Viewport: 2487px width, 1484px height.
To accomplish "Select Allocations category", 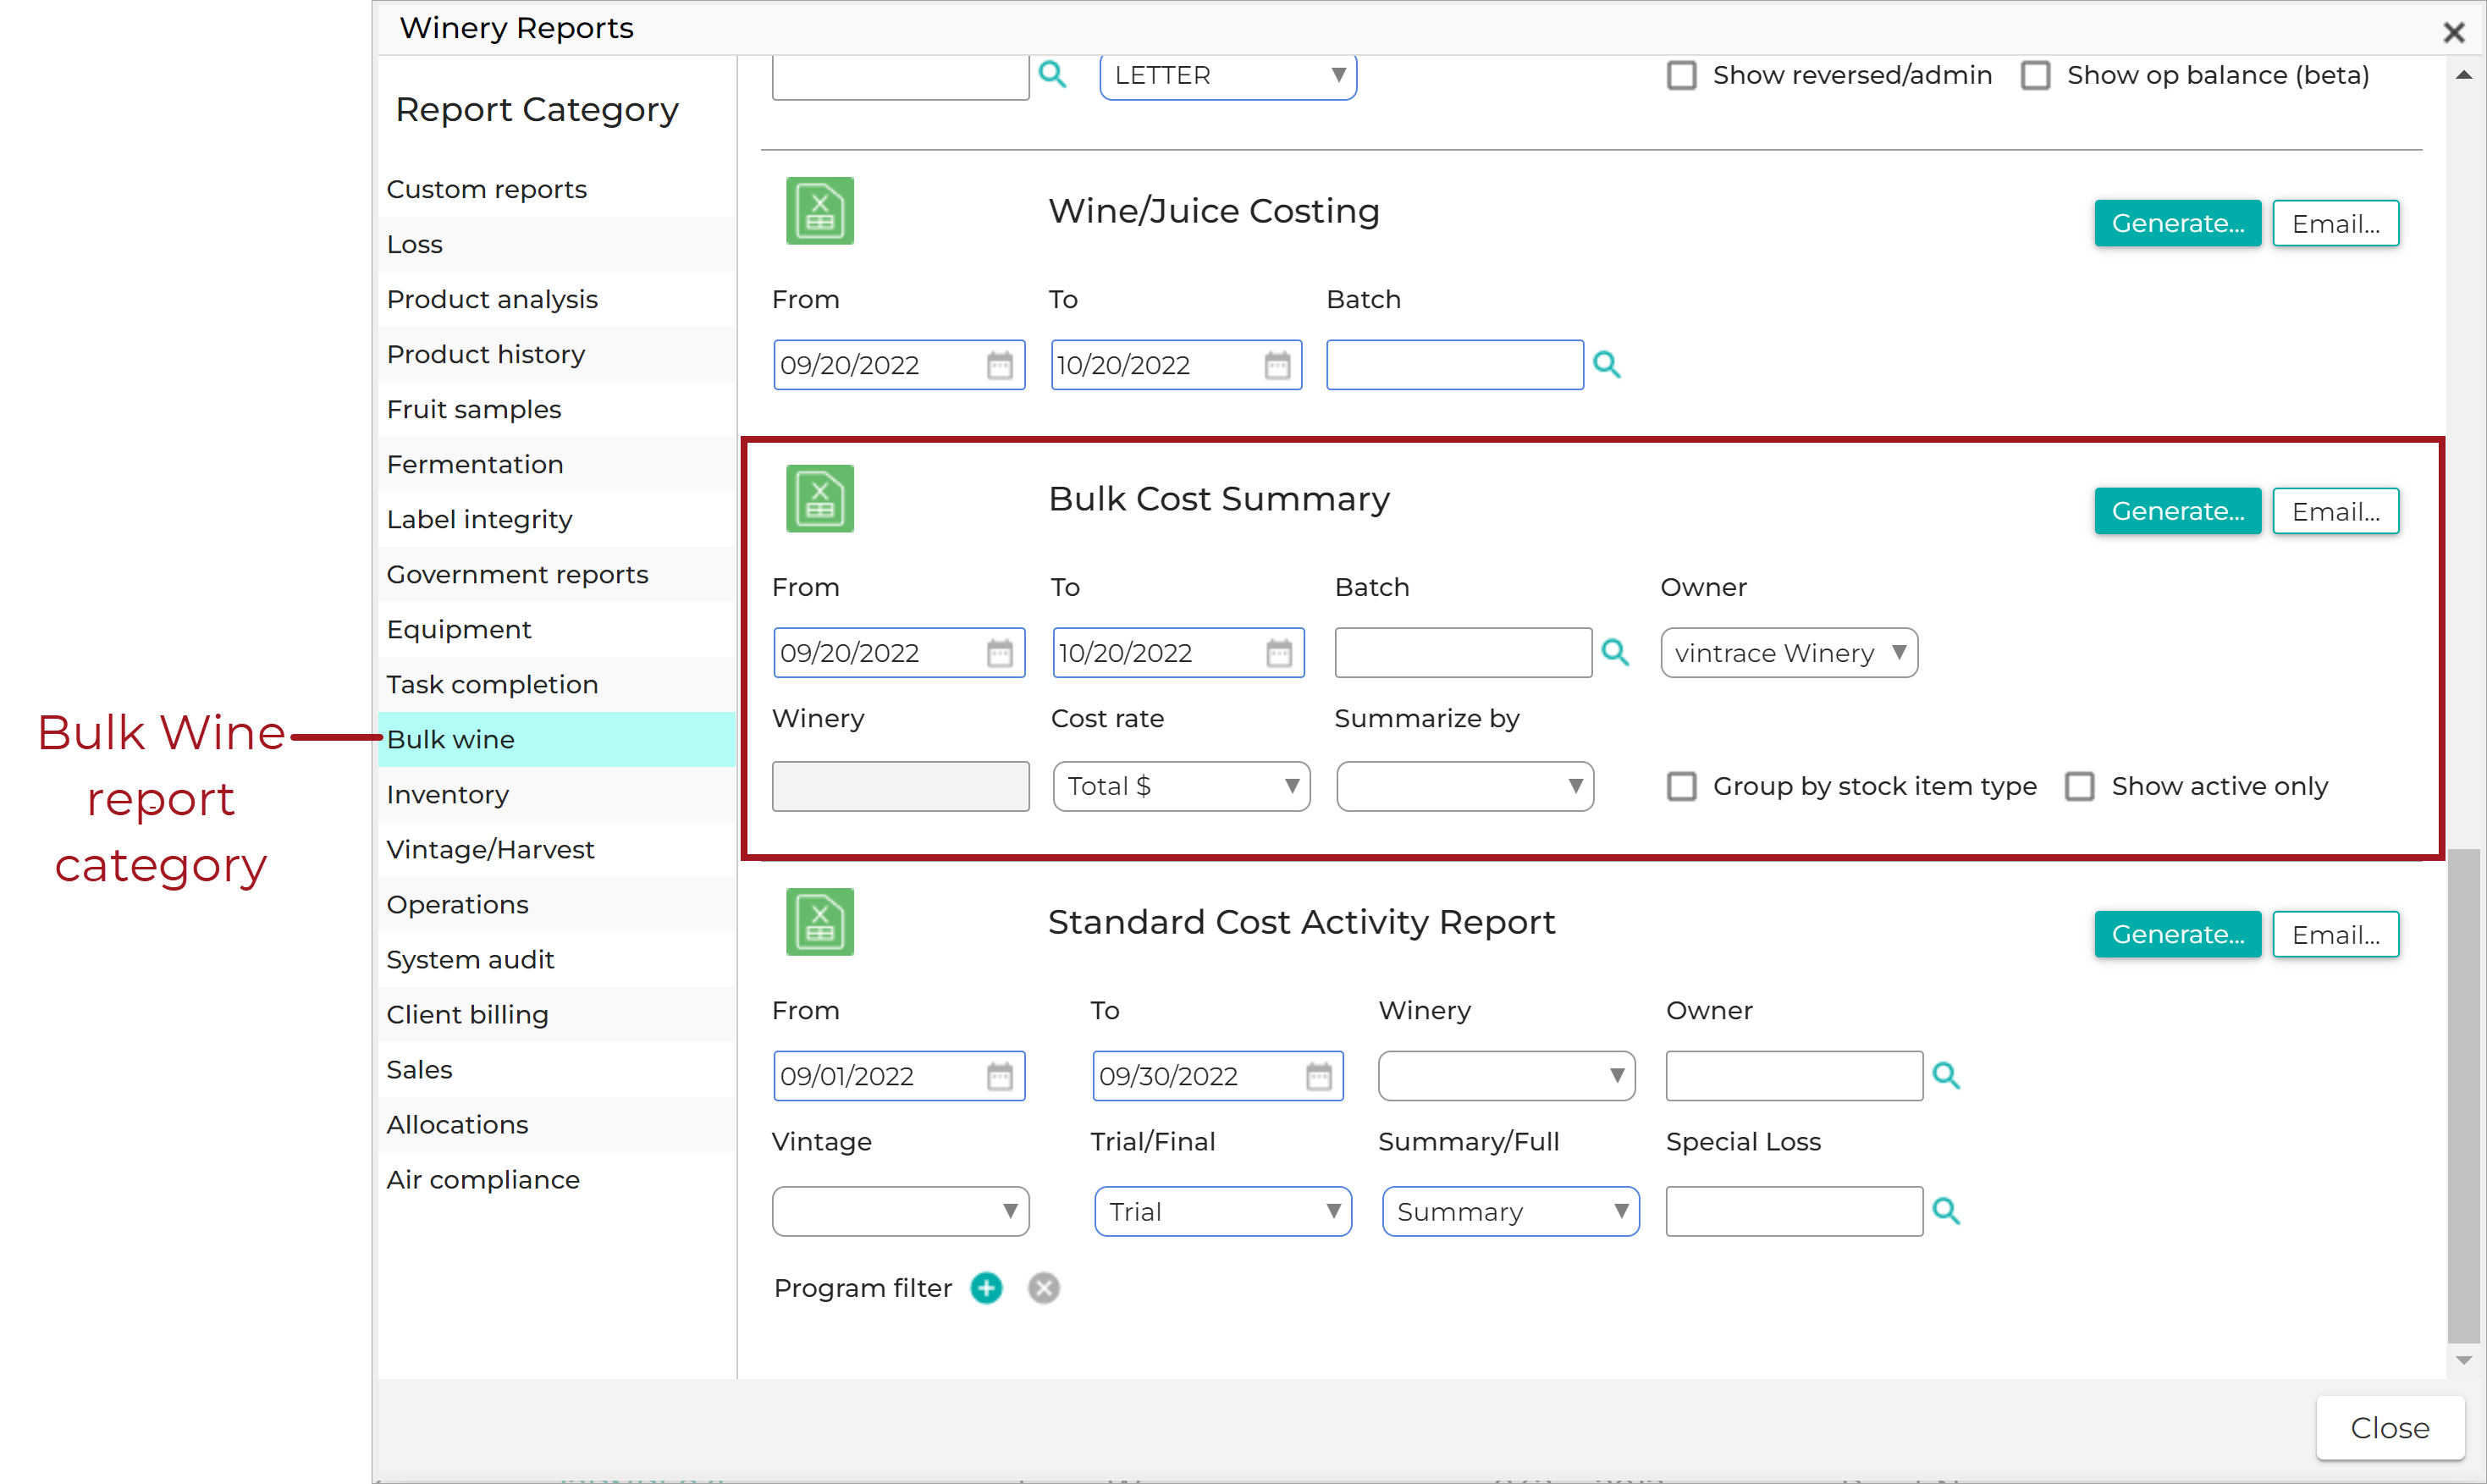I will click(557, 1124).
